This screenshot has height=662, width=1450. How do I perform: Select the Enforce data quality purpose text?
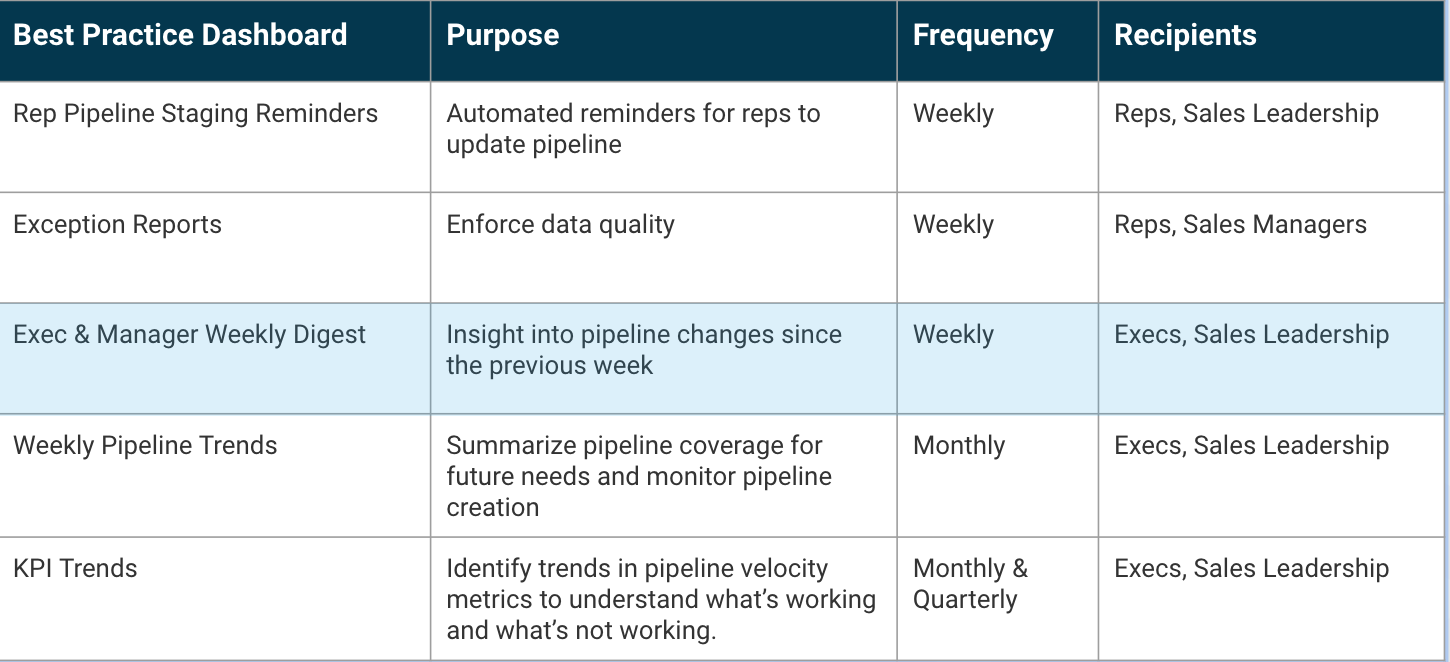pos(560,225)
